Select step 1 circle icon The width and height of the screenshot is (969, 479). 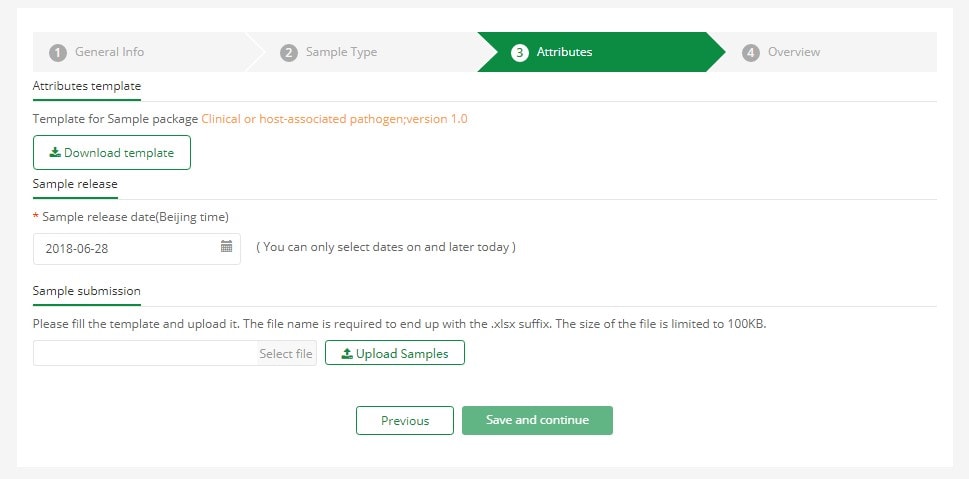57,53
